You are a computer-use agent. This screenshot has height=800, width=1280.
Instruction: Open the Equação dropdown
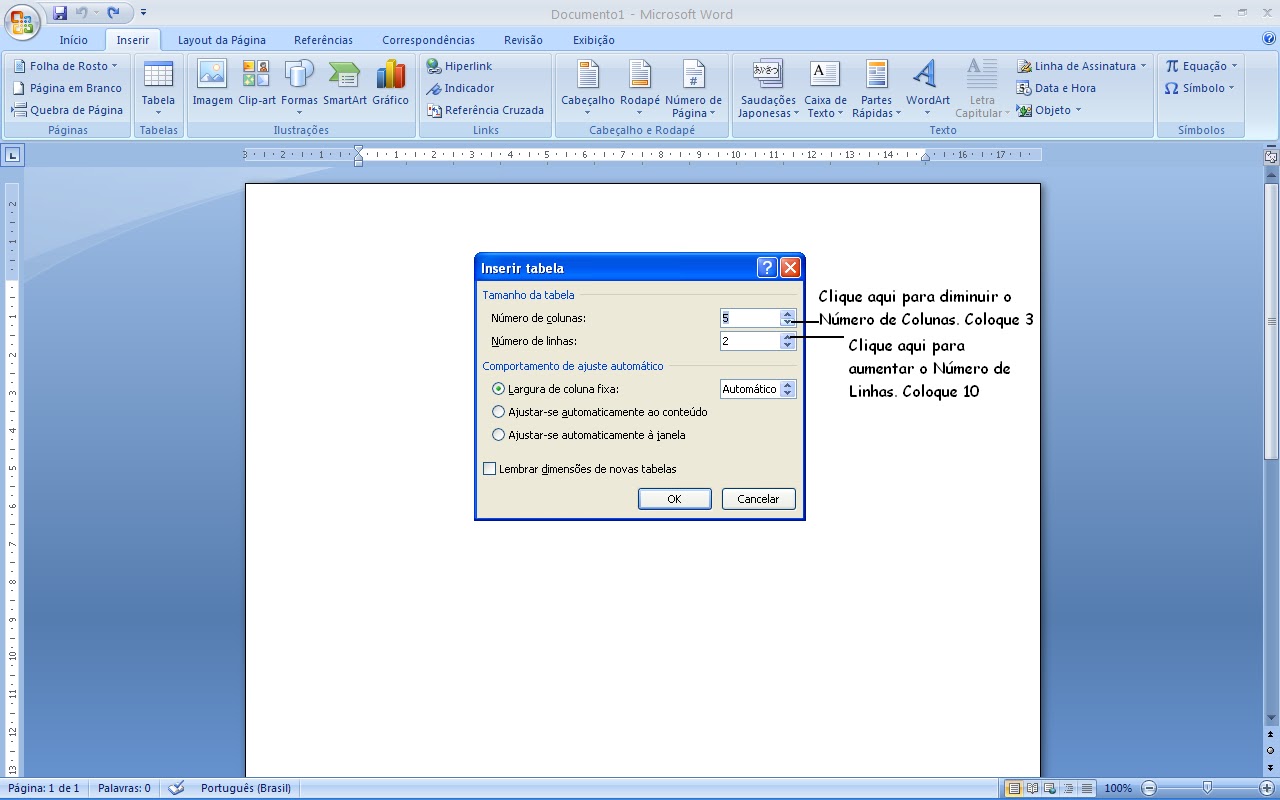coord(1234,66)
